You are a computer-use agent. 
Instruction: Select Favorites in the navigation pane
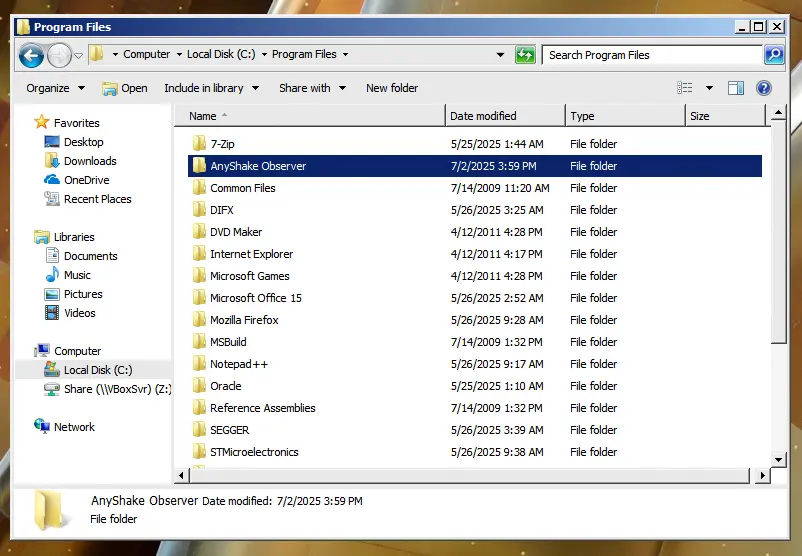click(x=66, y=123)
